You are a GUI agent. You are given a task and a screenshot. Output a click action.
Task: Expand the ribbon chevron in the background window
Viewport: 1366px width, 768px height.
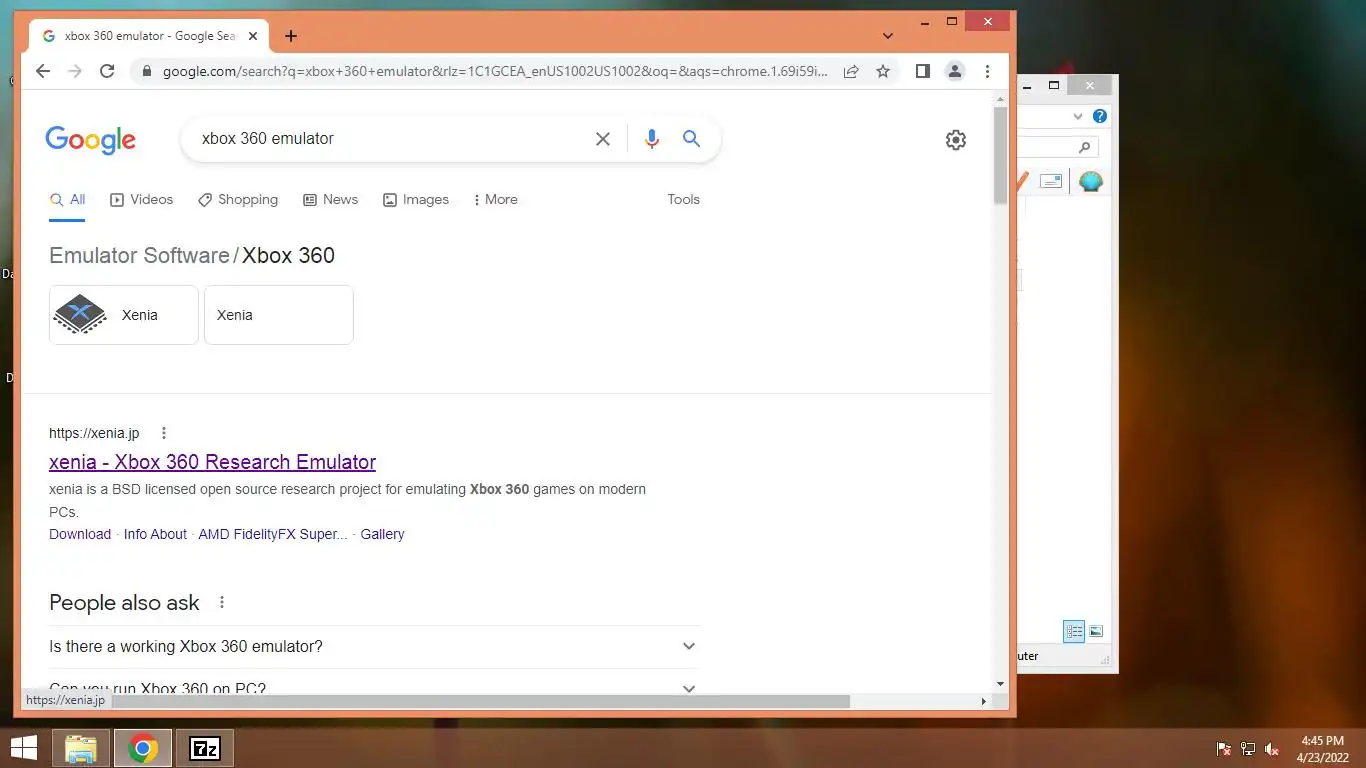point(1078,116)
